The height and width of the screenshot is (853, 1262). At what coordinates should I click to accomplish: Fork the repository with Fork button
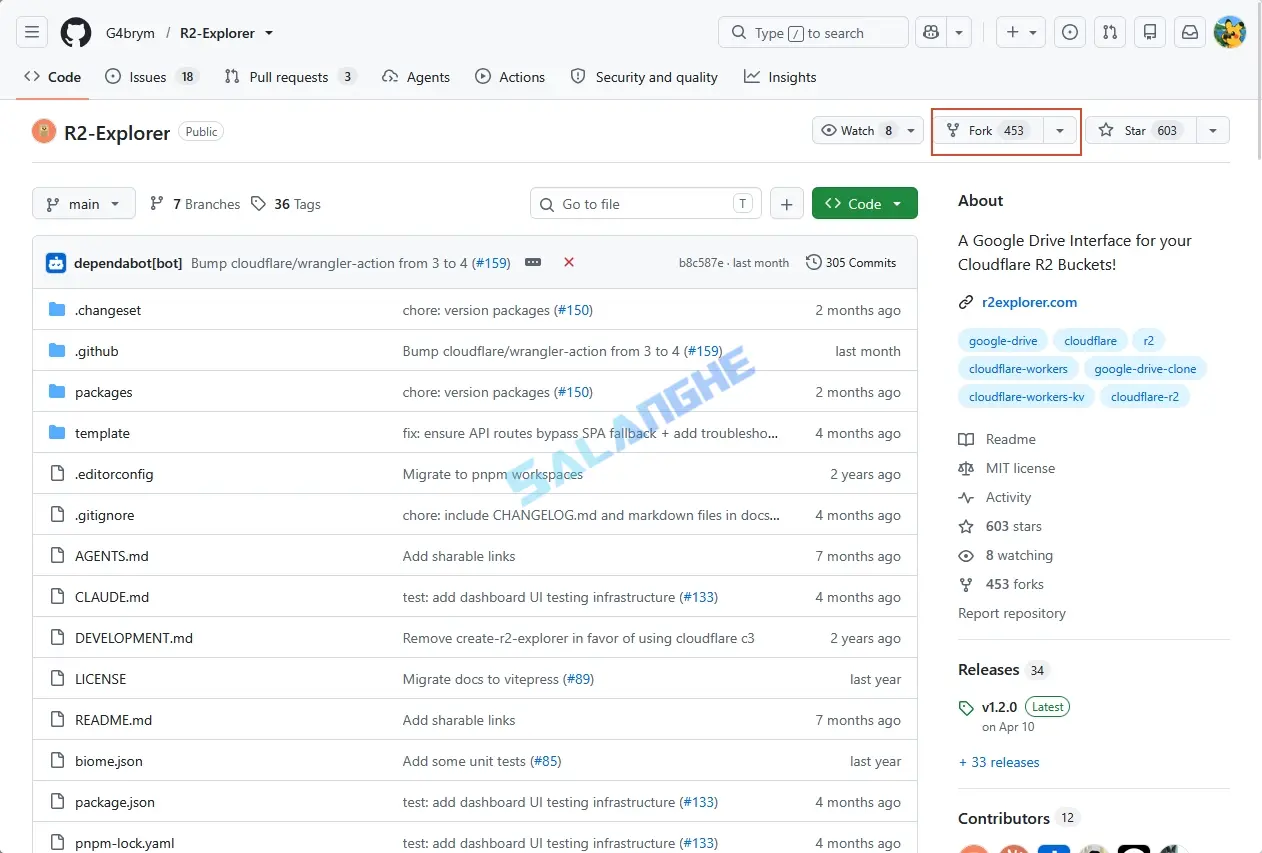tap(989, 131)
